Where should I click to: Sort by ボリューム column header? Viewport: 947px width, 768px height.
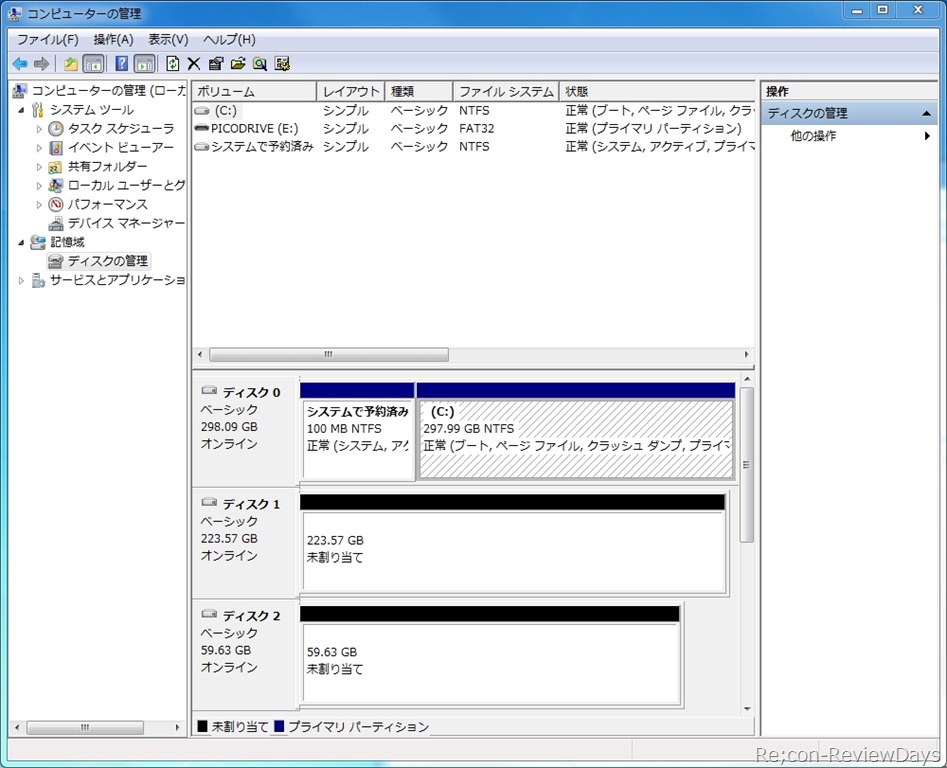pyautogui.click(x=254, y=92)
